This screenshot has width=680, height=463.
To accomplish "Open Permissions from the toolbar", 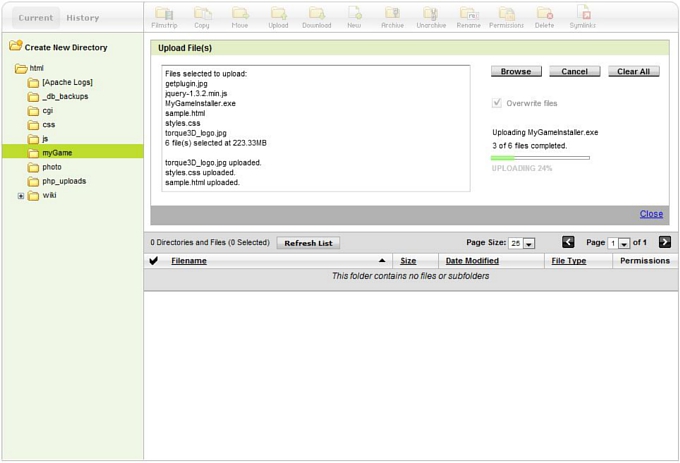I will 506,18.
